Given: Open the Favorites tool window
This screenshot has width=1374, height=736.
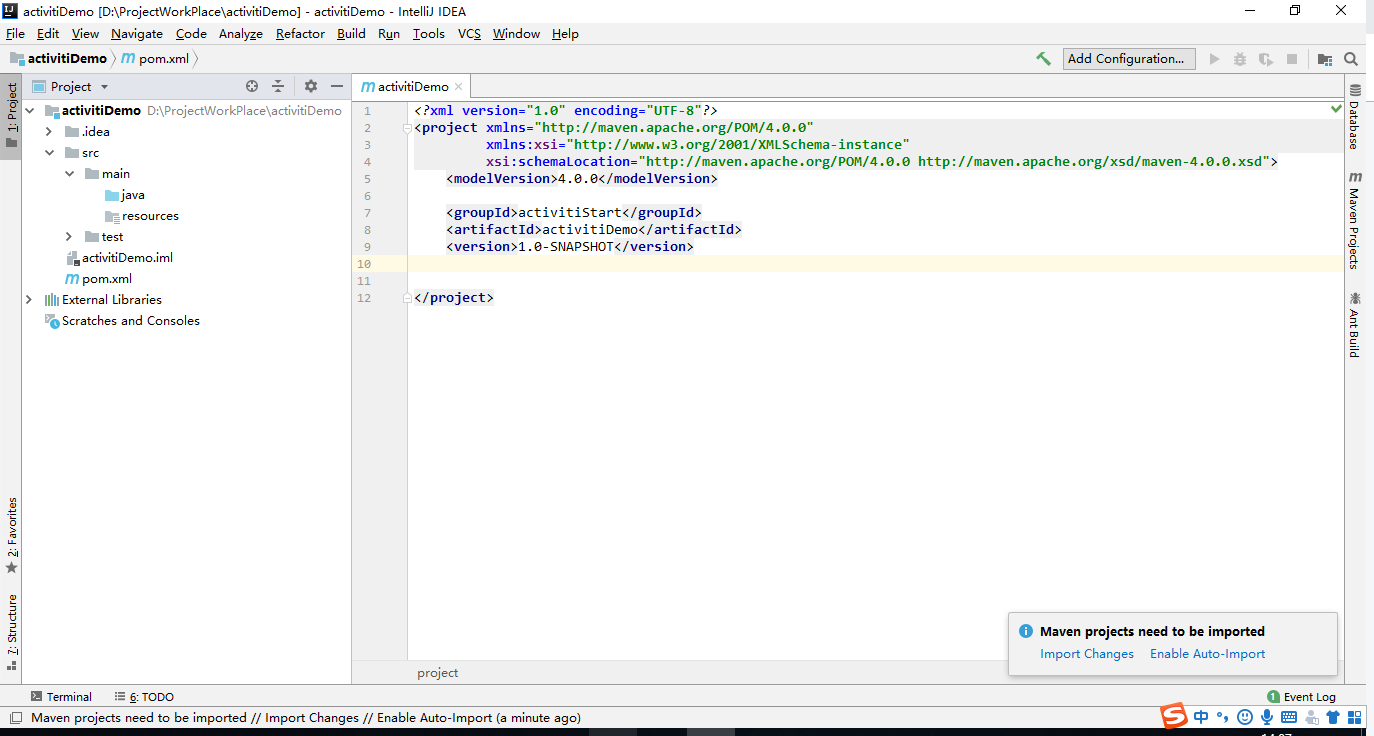Looking at the screenshot, I should coord(12,535).
